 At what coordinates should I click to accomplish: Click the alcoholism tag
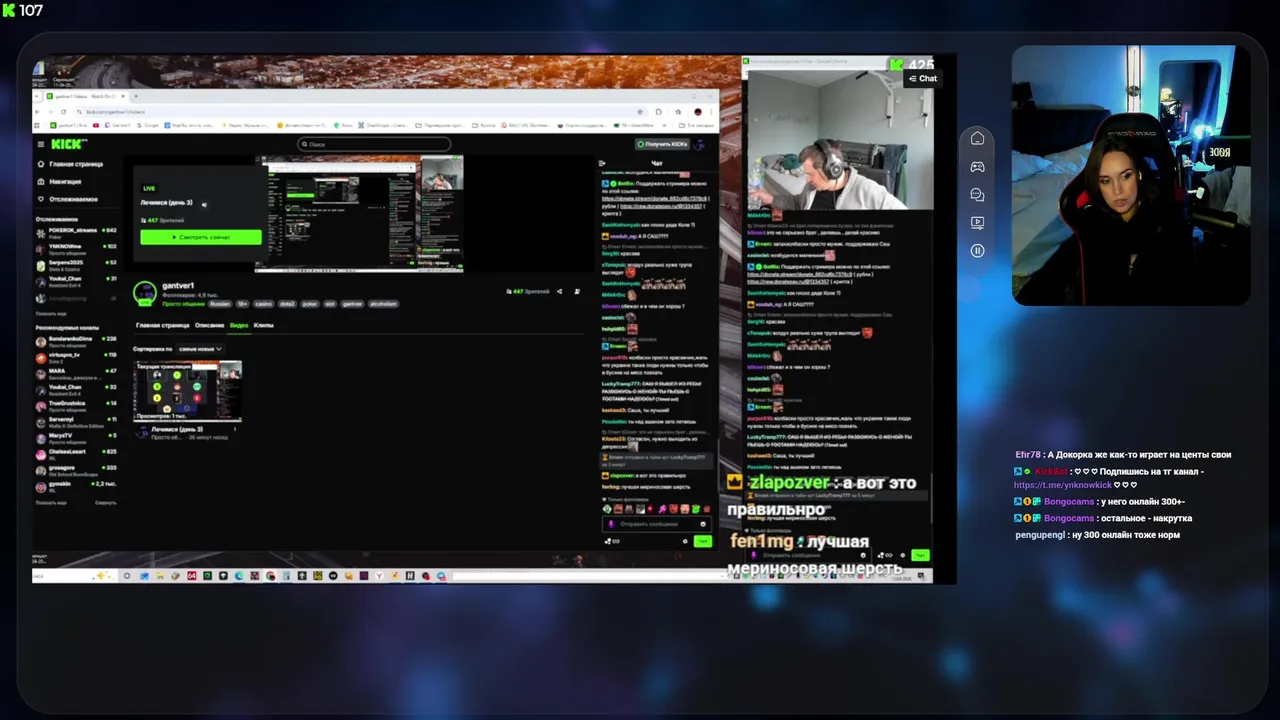384,303
